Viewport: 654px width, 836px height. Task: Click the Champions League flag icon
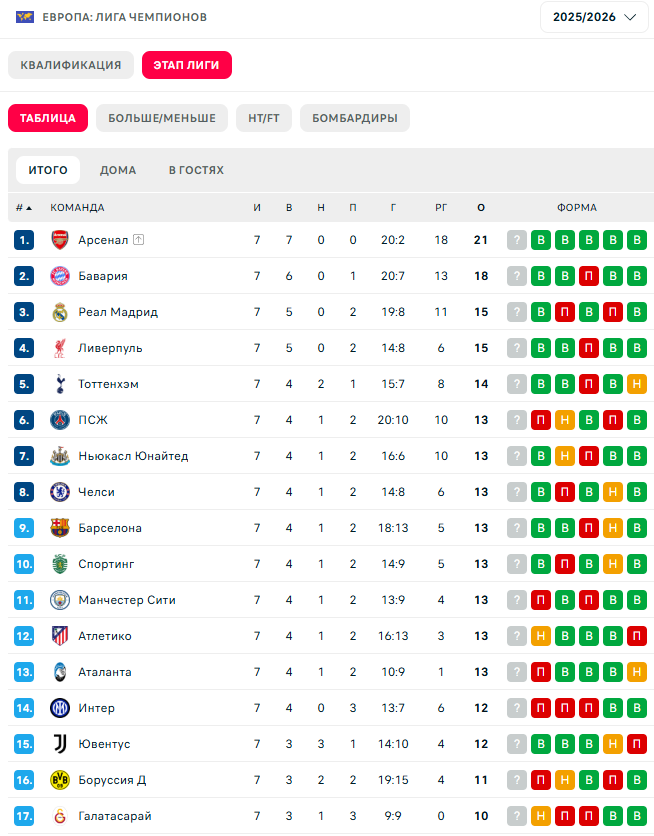(25, 17)
